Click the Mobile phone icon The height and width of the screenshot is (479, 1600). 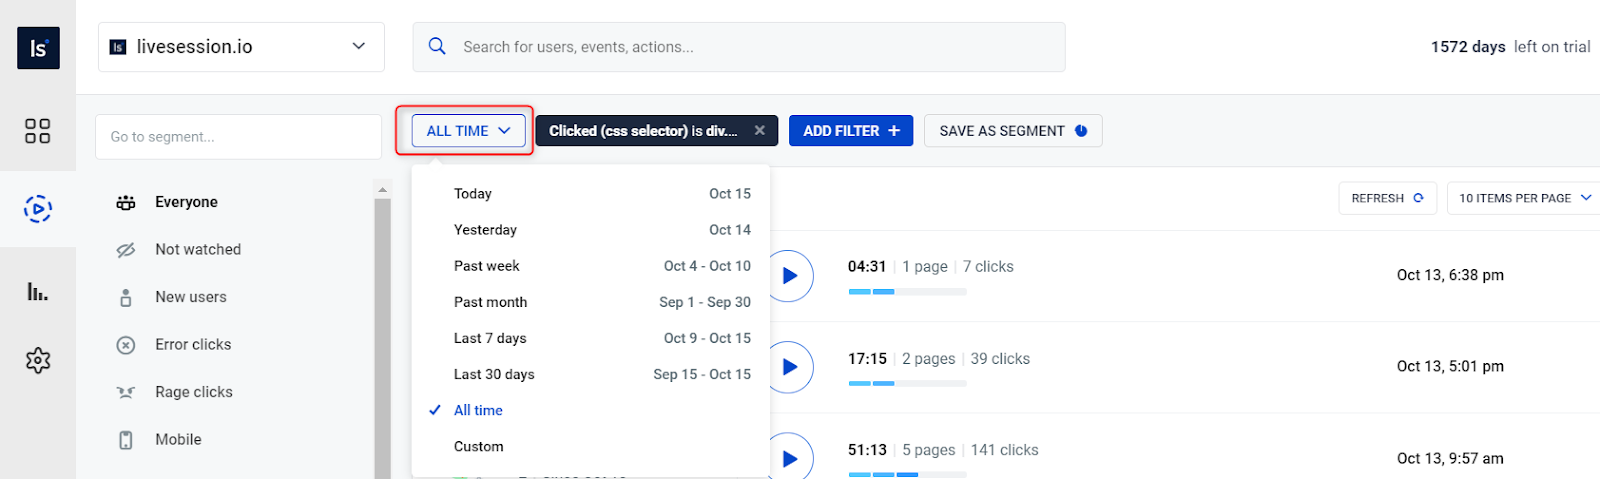click(126, 440)
